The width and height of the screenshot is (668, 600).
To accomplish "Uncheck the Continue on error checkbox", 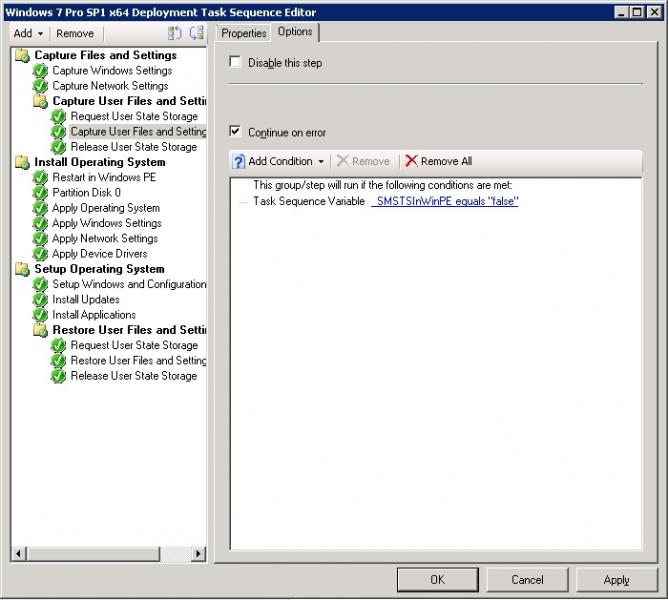I will click(x=236, y=132).
